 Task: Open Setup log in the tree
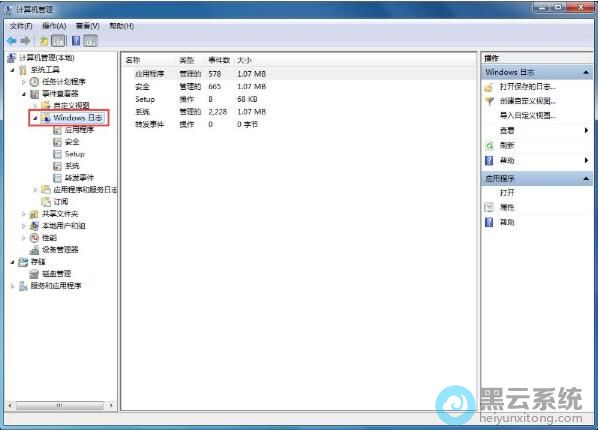point(74,154)
